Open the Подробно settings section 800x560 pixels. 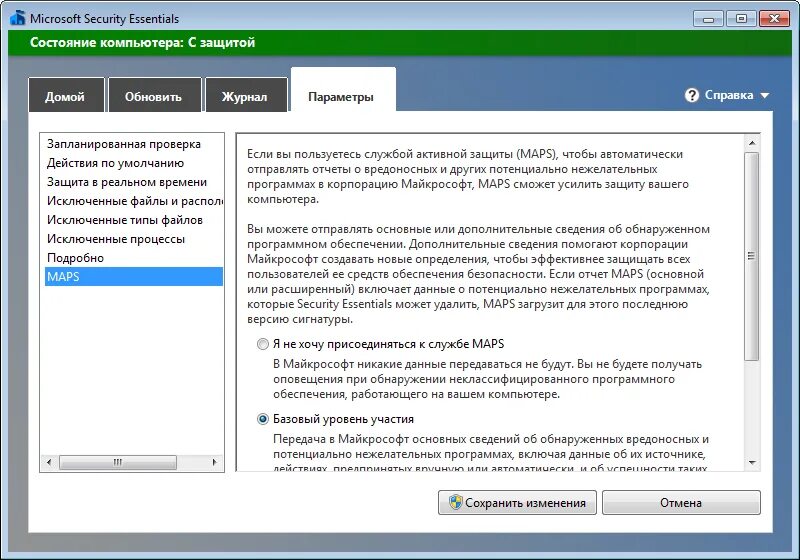[134, 258]
